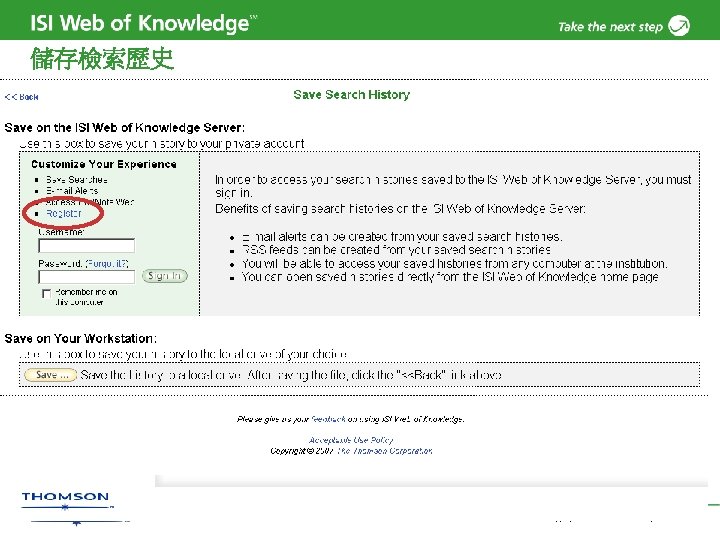Enable Remember me on this computer checkbox
The width and height of the screenshot is (720, 540).
(x=46, y=293)
